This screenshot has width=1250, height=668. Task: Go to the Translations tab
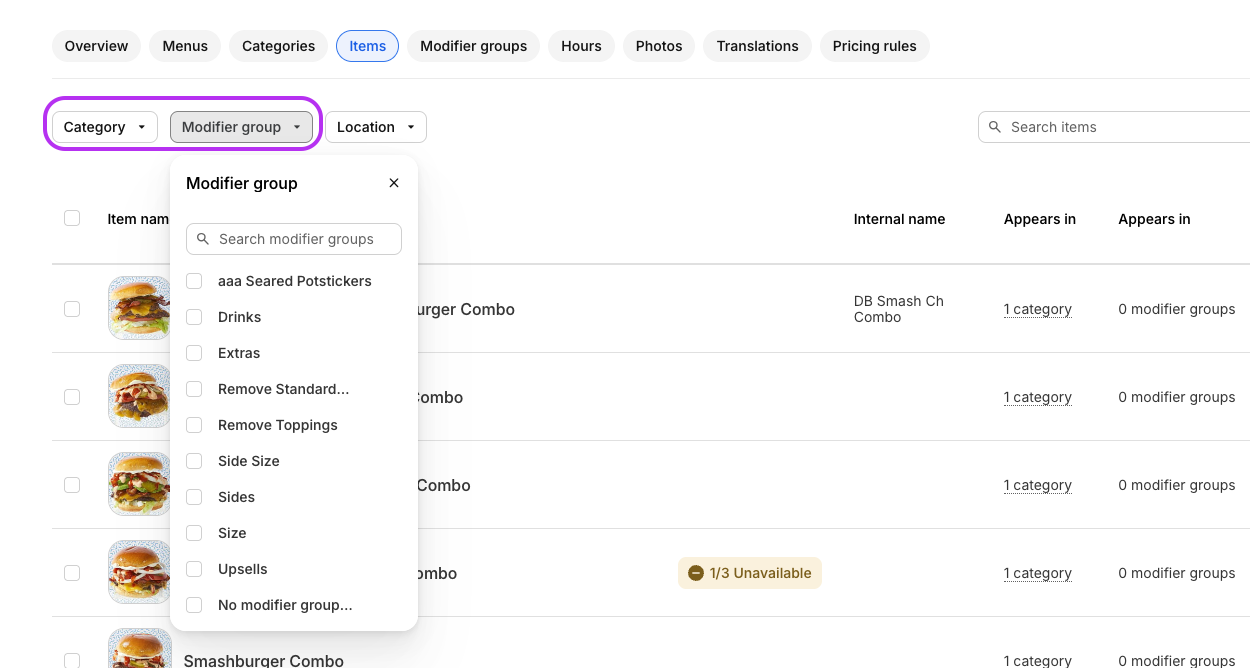757,46
